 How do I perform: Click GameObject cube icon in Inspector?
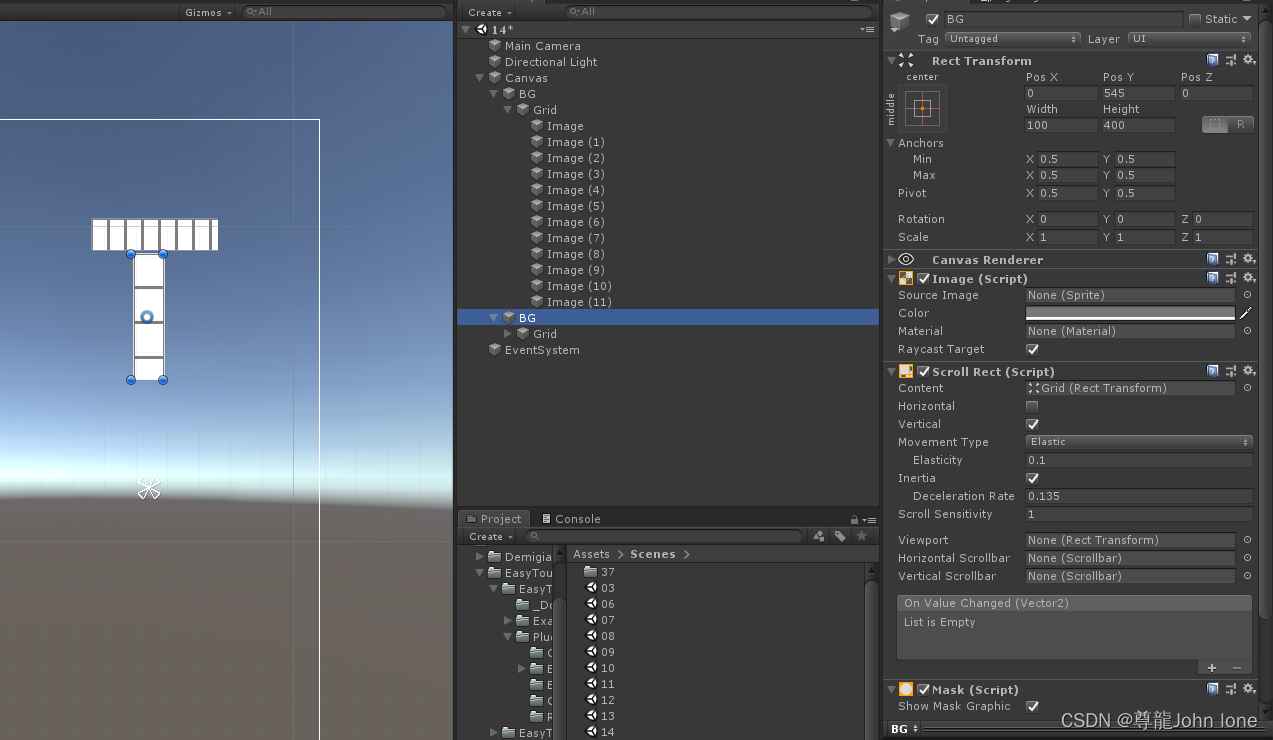click(x=901, y=22)
